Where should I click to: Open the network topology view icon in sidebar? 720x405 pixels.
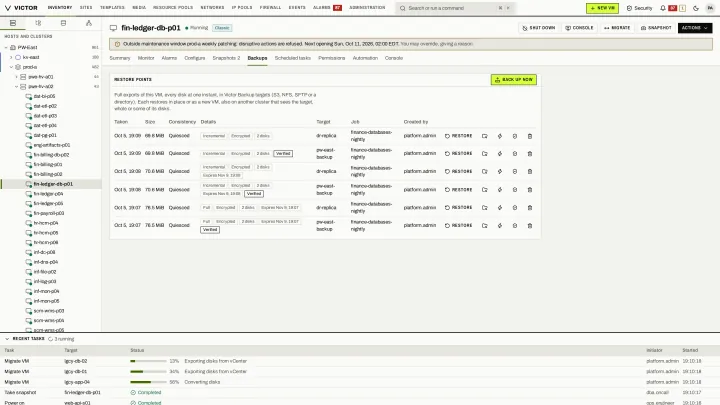89,23
